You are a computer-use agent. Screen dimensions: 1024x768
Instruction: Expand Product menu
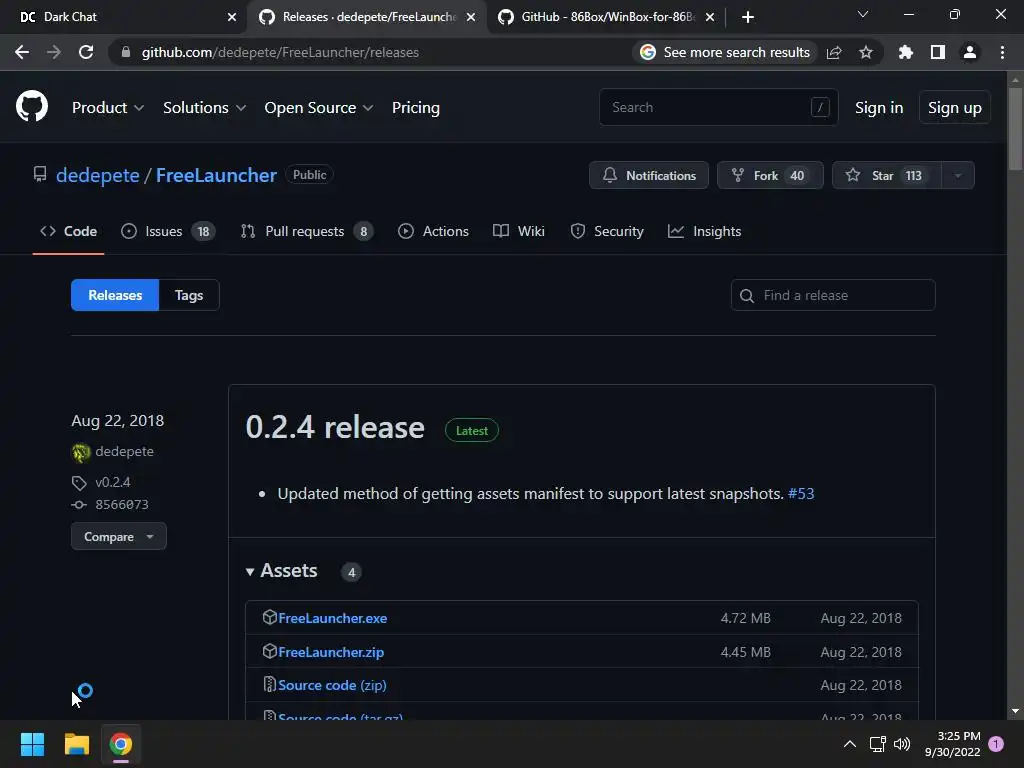point(108,108)
